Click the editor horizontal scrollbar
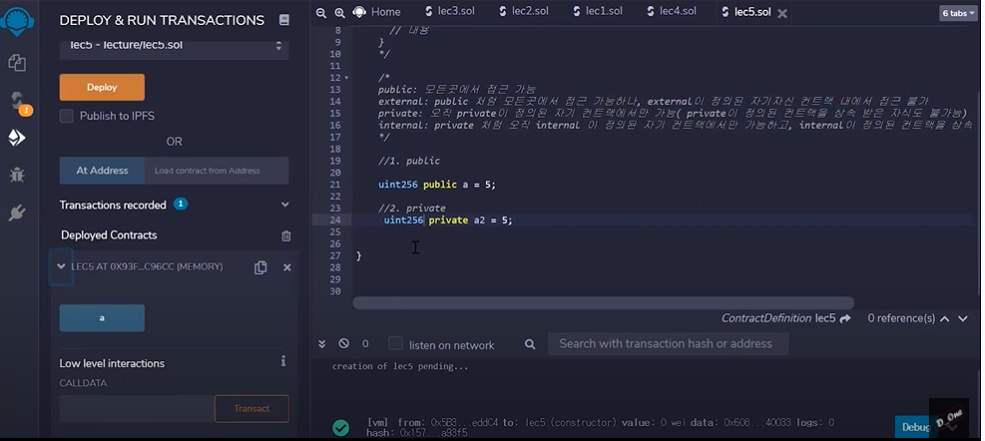The height and width of the screenshot is (441, 985). click(x=603, y=303)
